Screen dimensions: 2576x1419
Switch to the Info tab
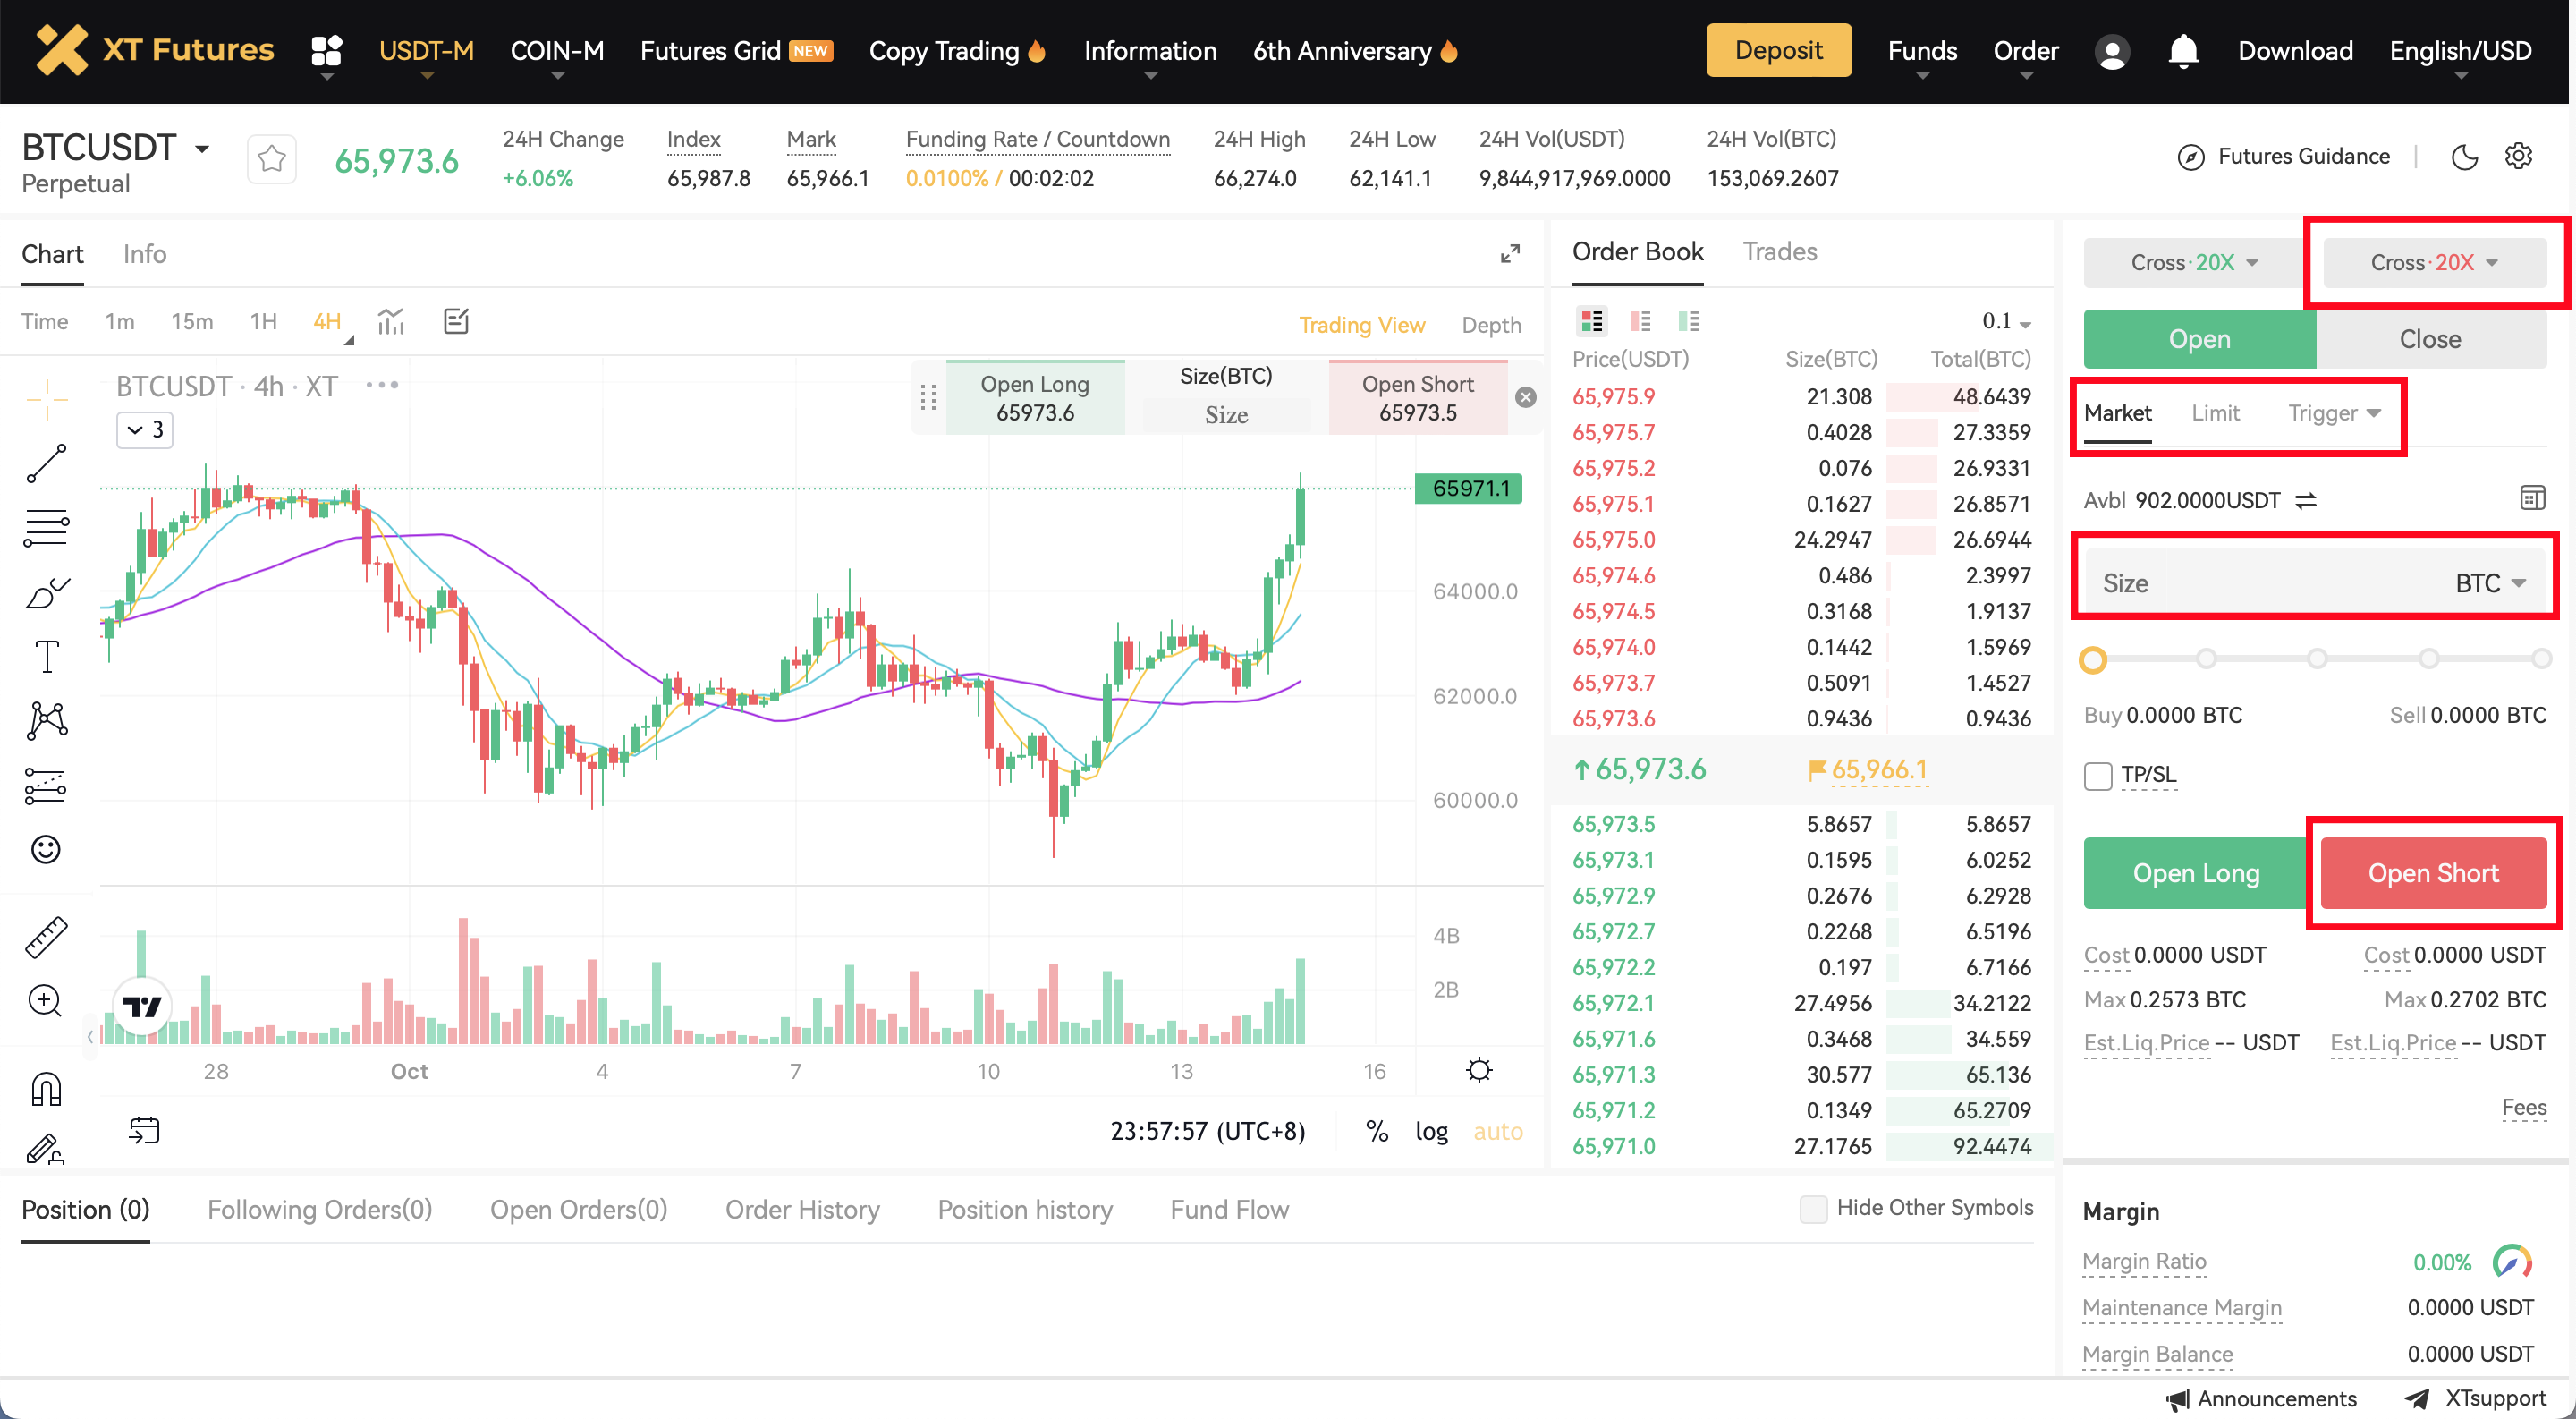(x=144, y=254)
